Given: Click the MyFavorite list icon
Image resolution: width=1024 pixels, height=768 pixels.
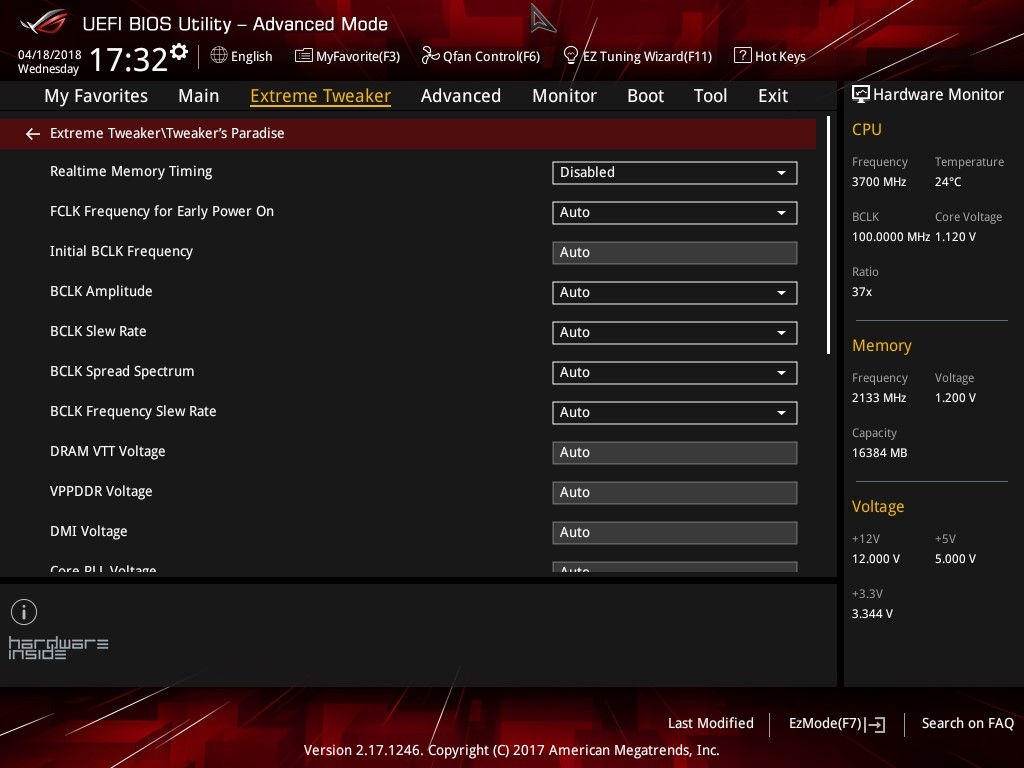Looking at the screenshot, I should tap(304, 56).
